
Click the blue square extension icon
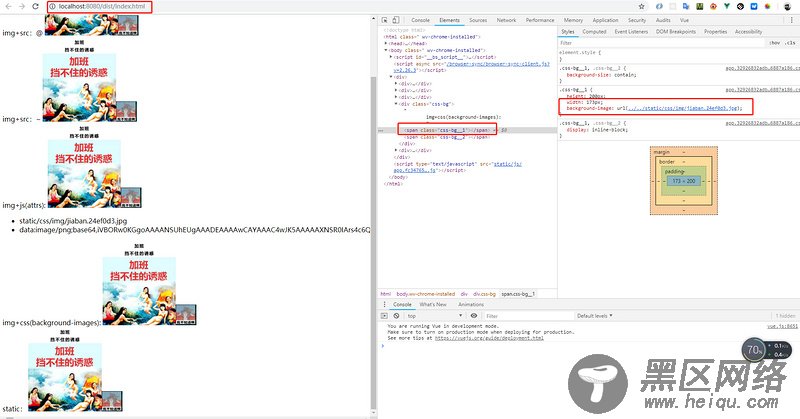(754, 7)
